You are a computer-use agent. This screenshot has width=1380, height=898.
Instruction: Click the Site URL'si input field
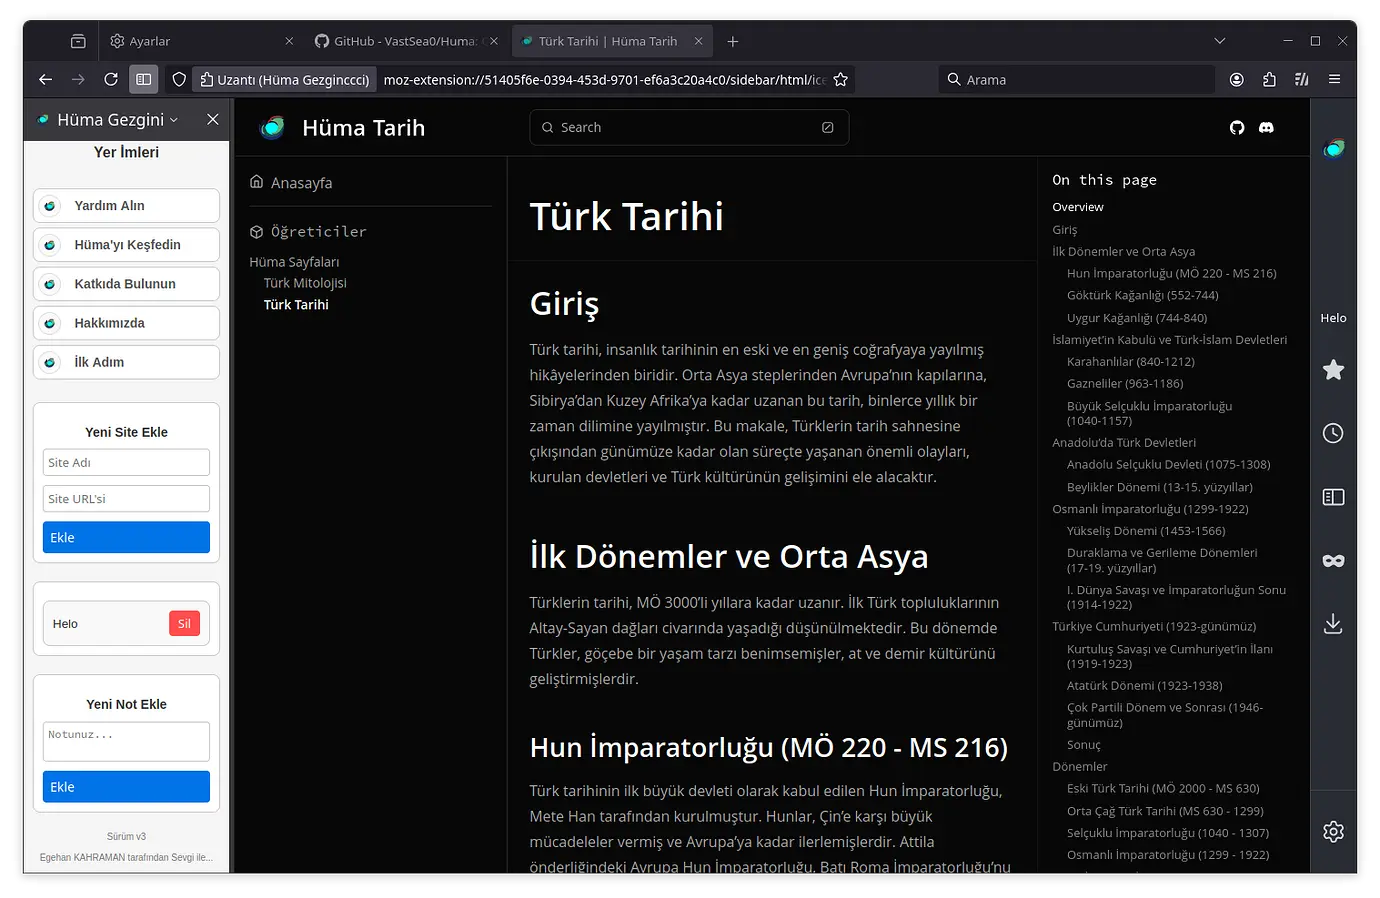point(126,498)
